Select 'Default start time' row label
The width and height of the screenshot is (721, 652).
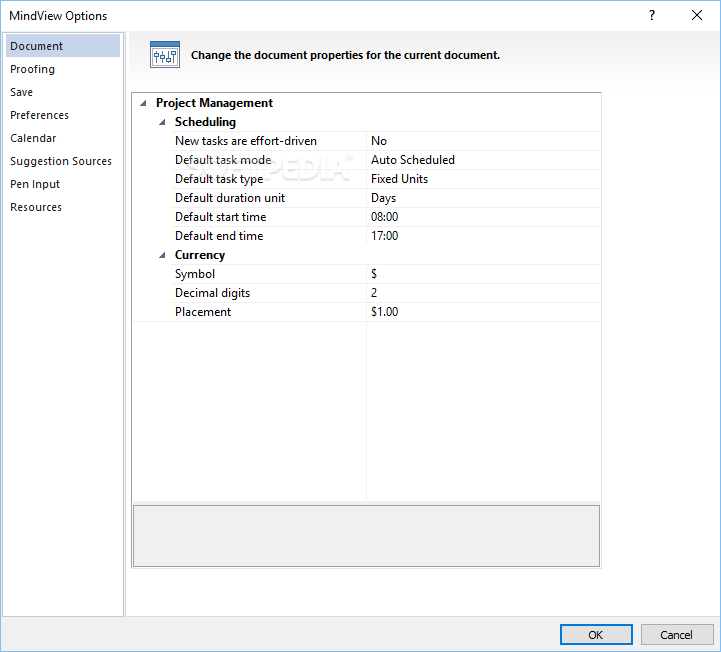220,217
